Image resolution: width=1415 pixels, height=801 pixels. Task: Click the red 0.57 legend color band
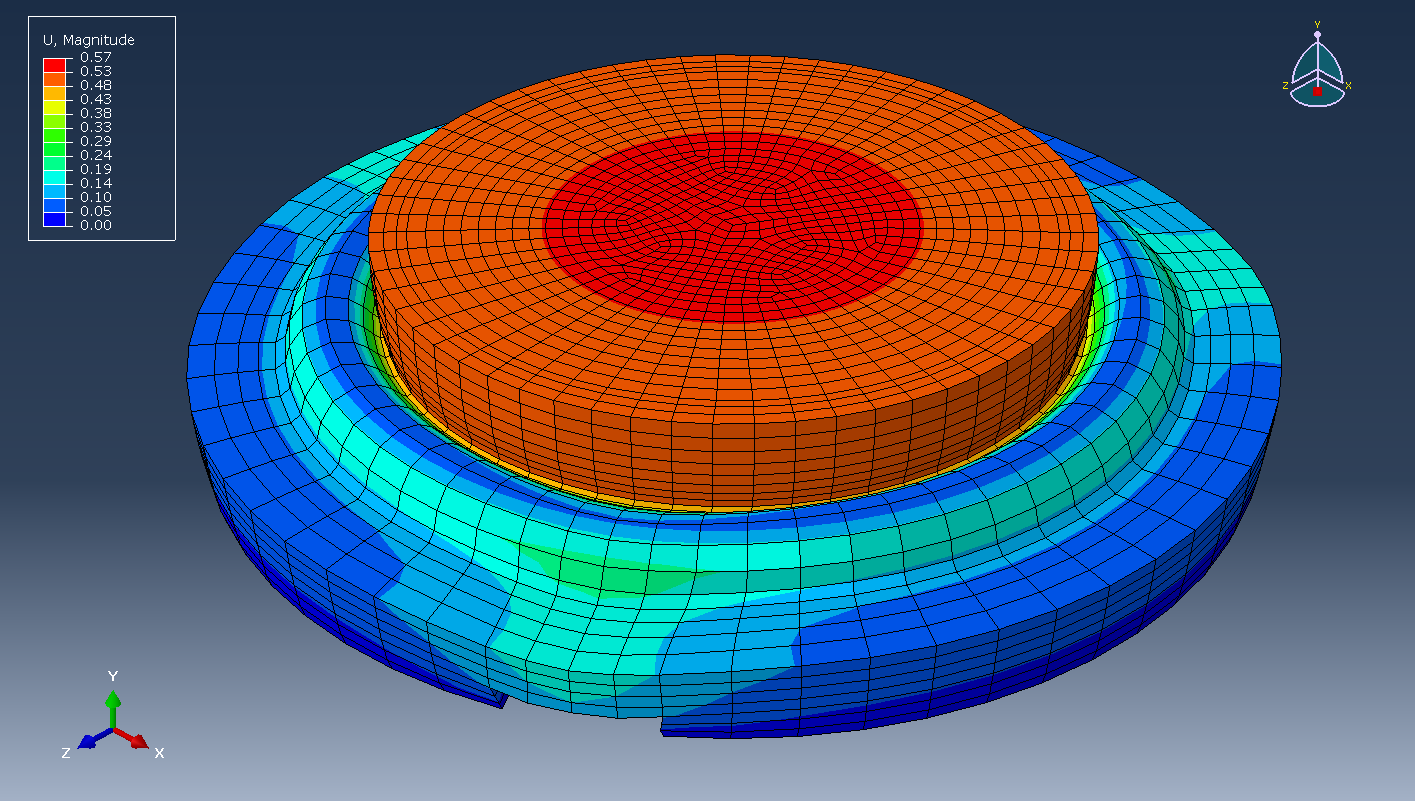click(x=54, y=64)
